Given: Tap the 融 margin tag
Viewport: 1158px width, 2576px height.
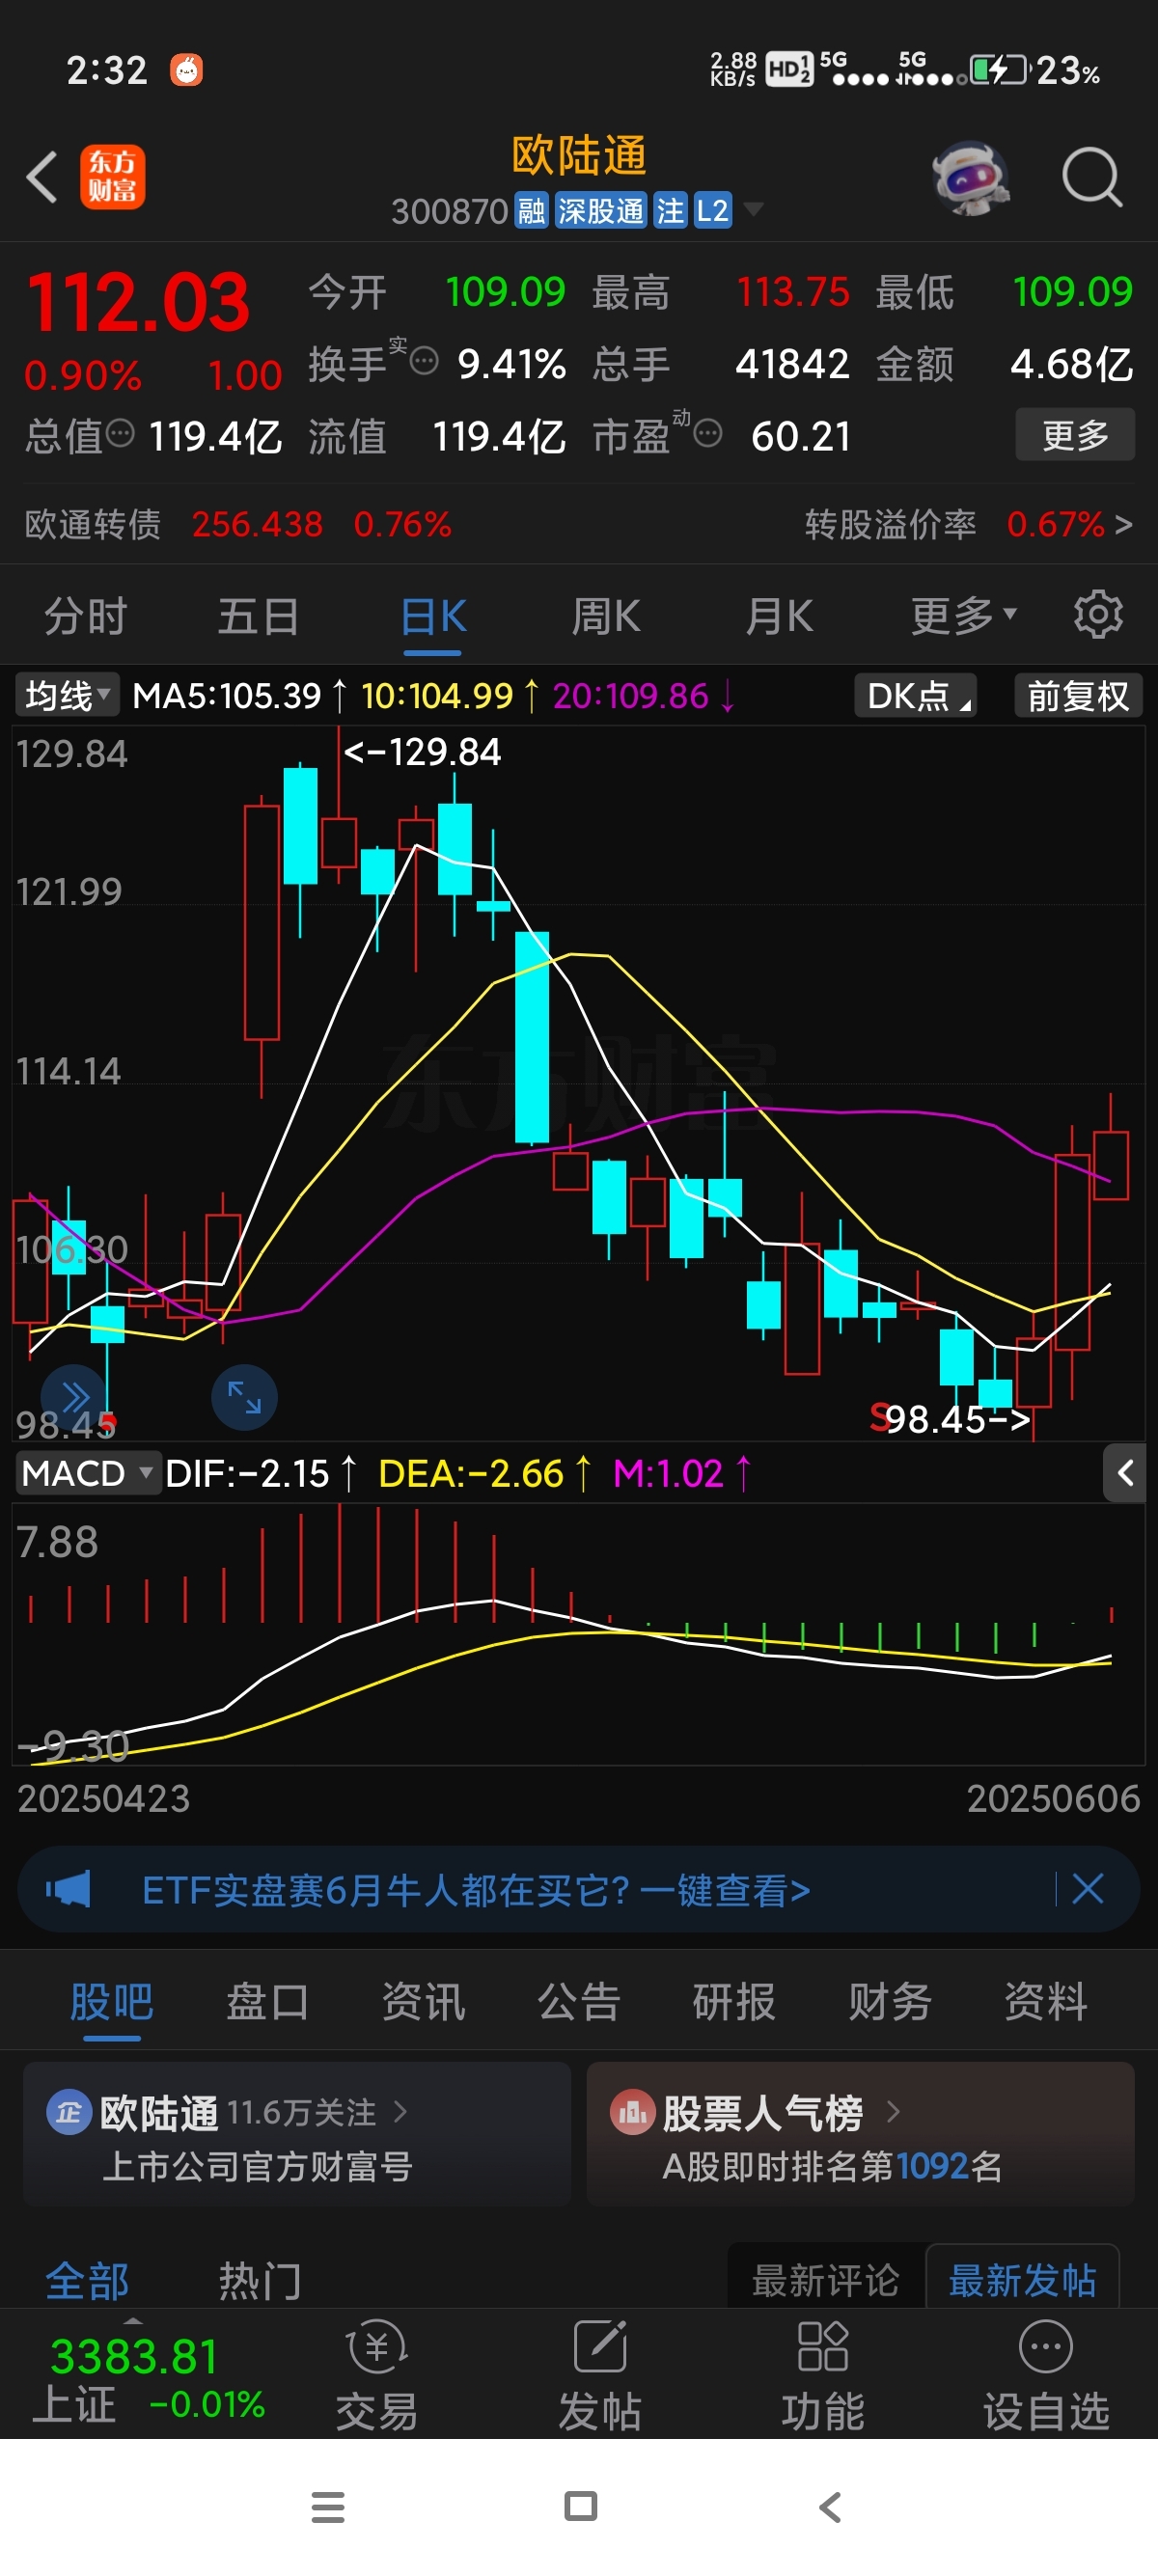Looking at the screenshot, I should coord(531,211).
